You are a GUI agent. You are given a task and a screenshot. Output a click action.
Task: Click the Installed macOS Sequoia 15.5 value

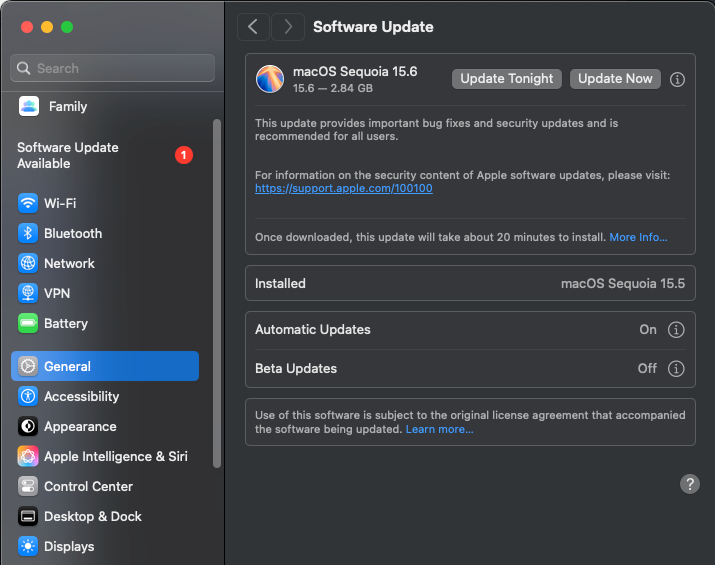tap(622, 284)
